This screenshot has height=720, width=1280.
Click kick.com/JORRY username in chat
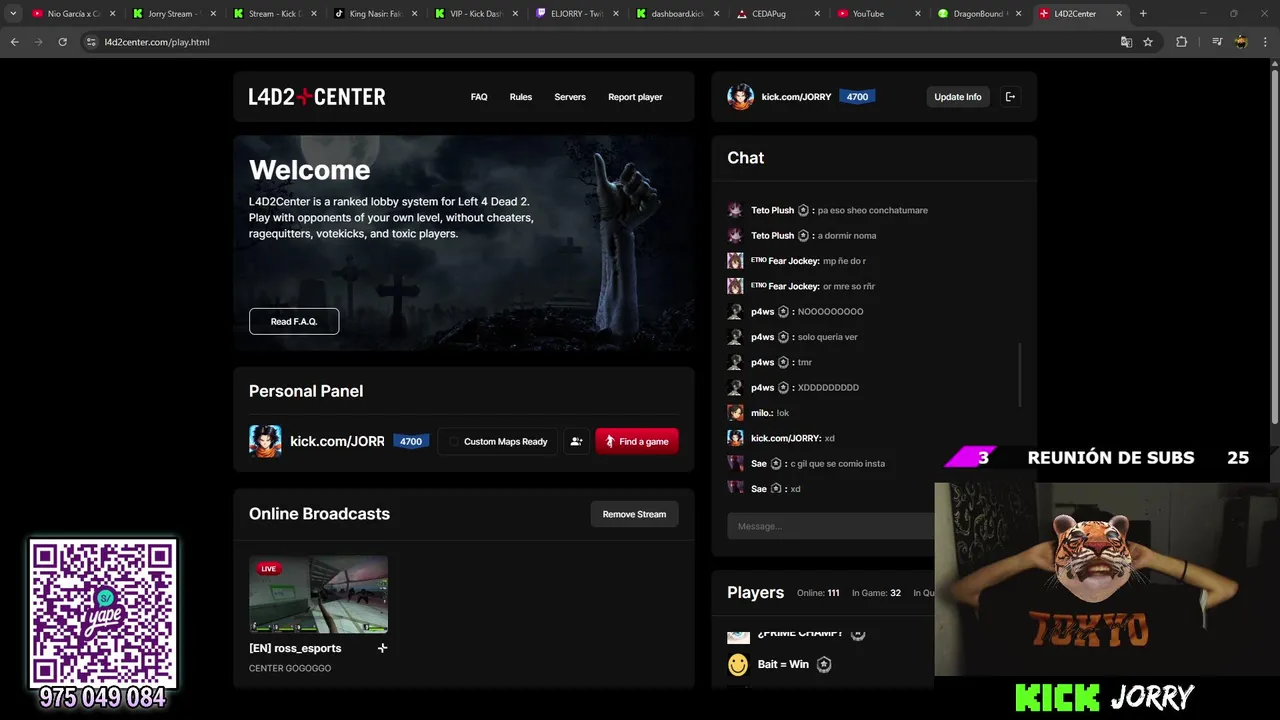(x=785, y=439)
